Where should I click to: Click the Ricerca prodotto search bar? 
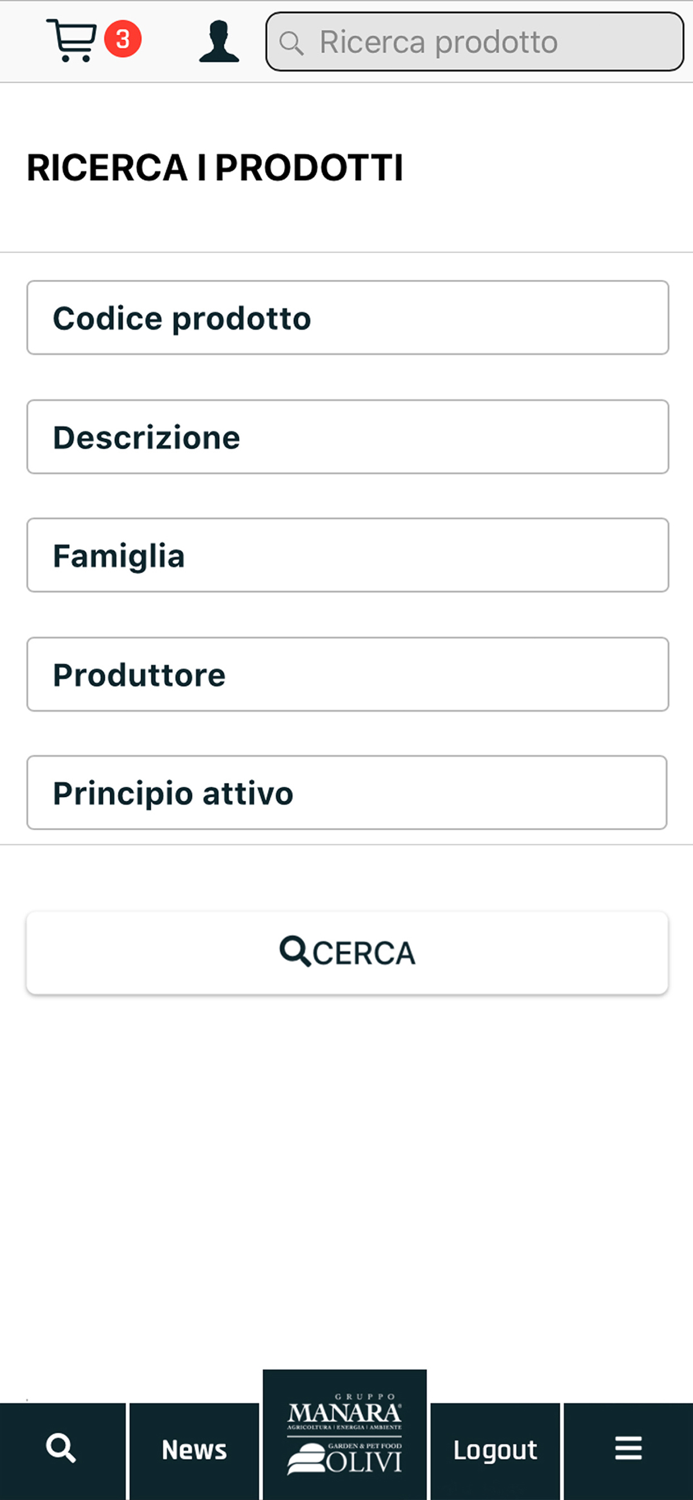473,42
